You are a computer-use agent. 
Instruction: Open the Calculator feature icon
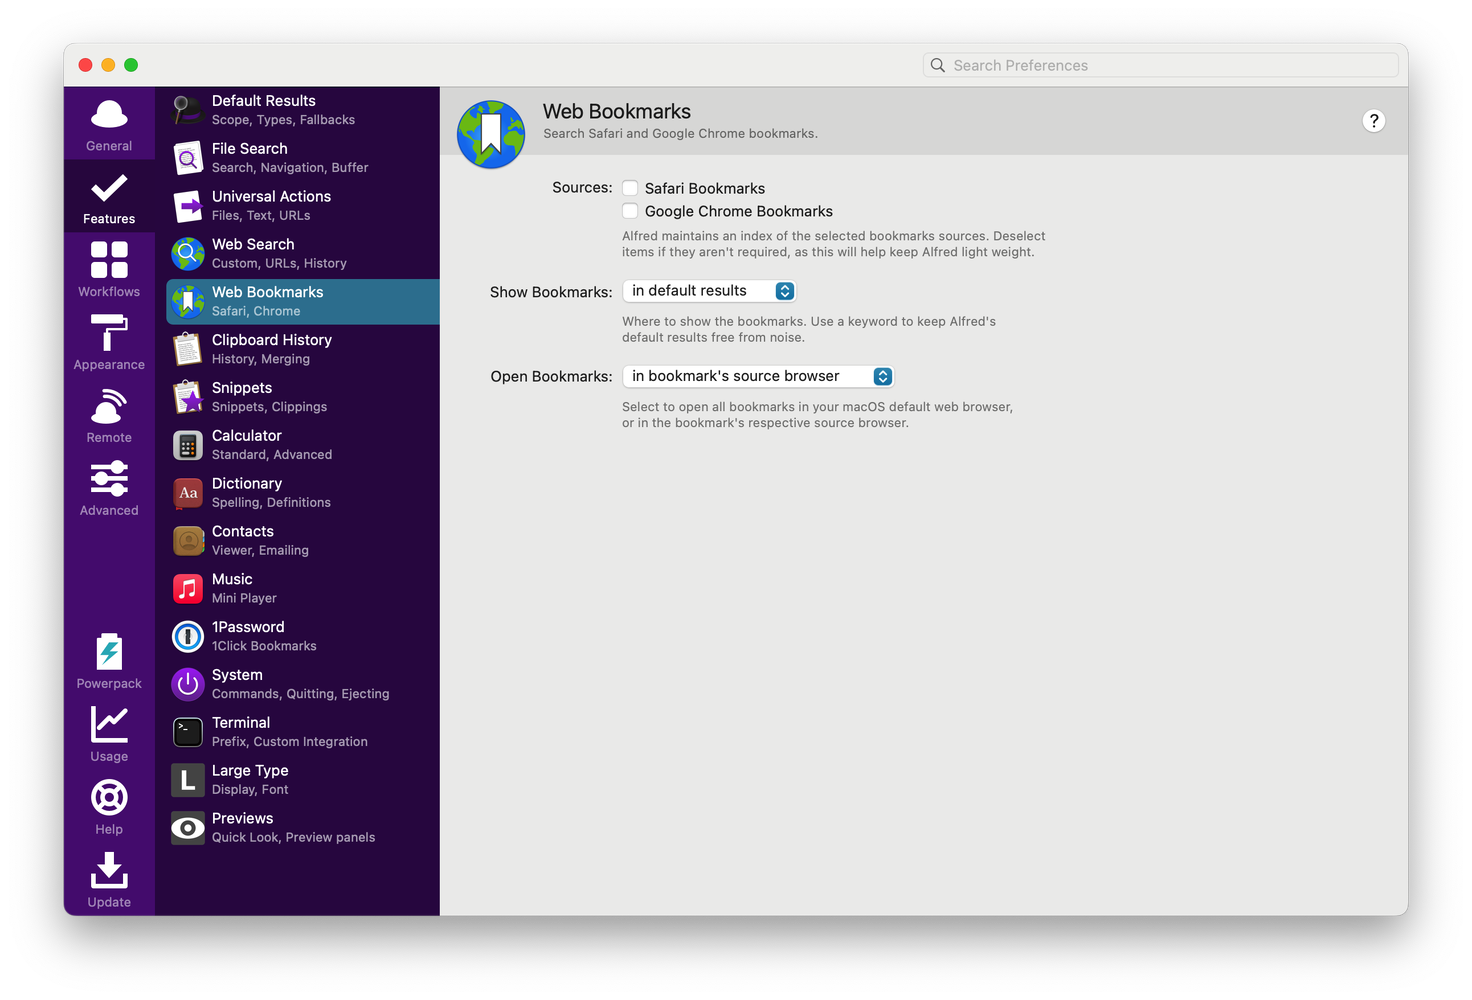click(x=187, y=445)
